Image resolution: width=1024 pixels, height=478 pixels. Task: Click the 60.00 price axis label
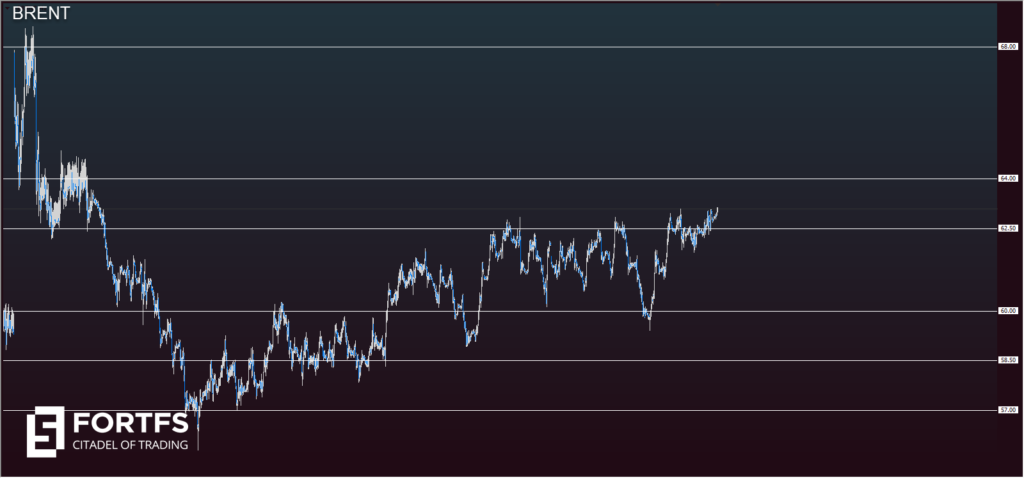coord(1007,311)
